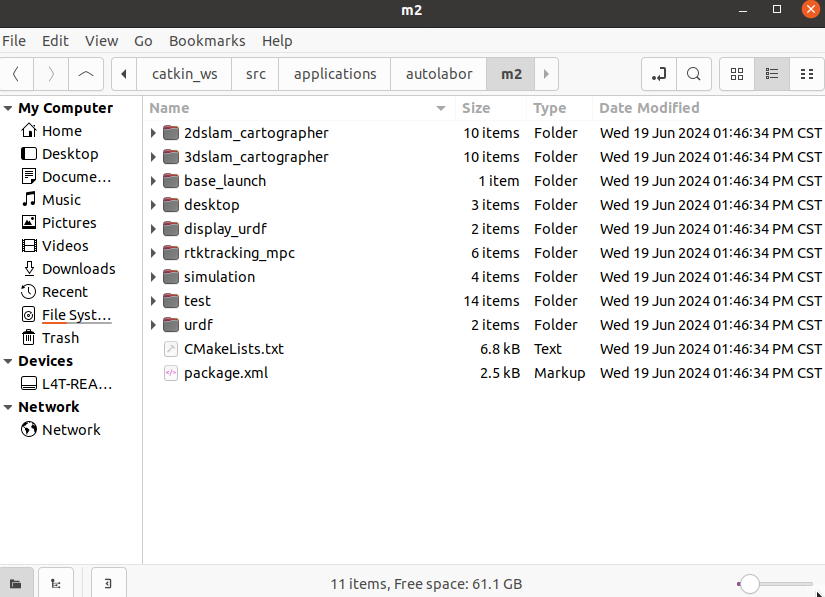This screenshot has width=825, height=597.
Task: Open Trash in the sidebar
Action: click(60, 338)
